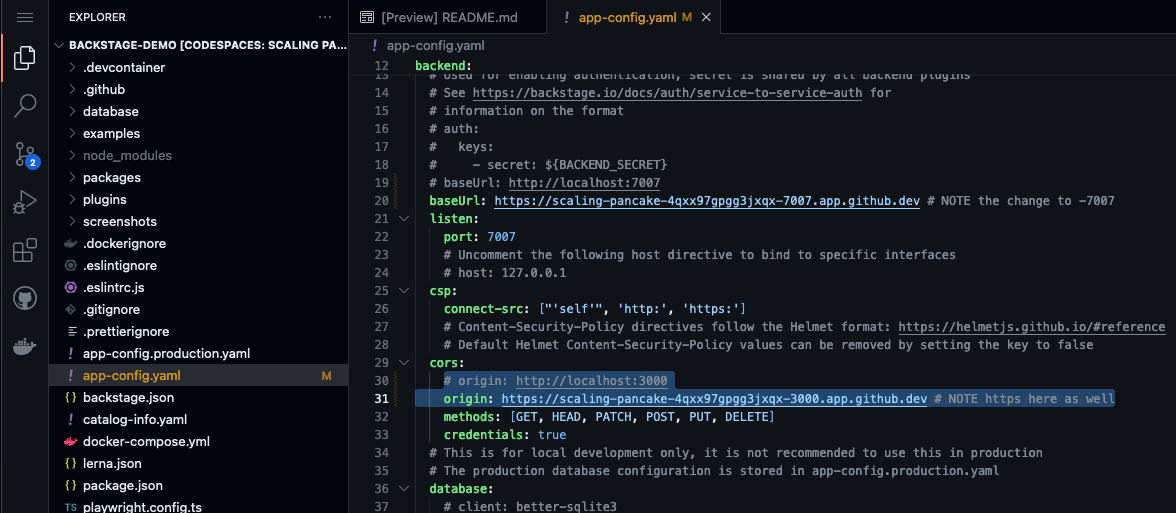
Task: Open the GitHub view in activity bar
Action: (x=25, y=299)
